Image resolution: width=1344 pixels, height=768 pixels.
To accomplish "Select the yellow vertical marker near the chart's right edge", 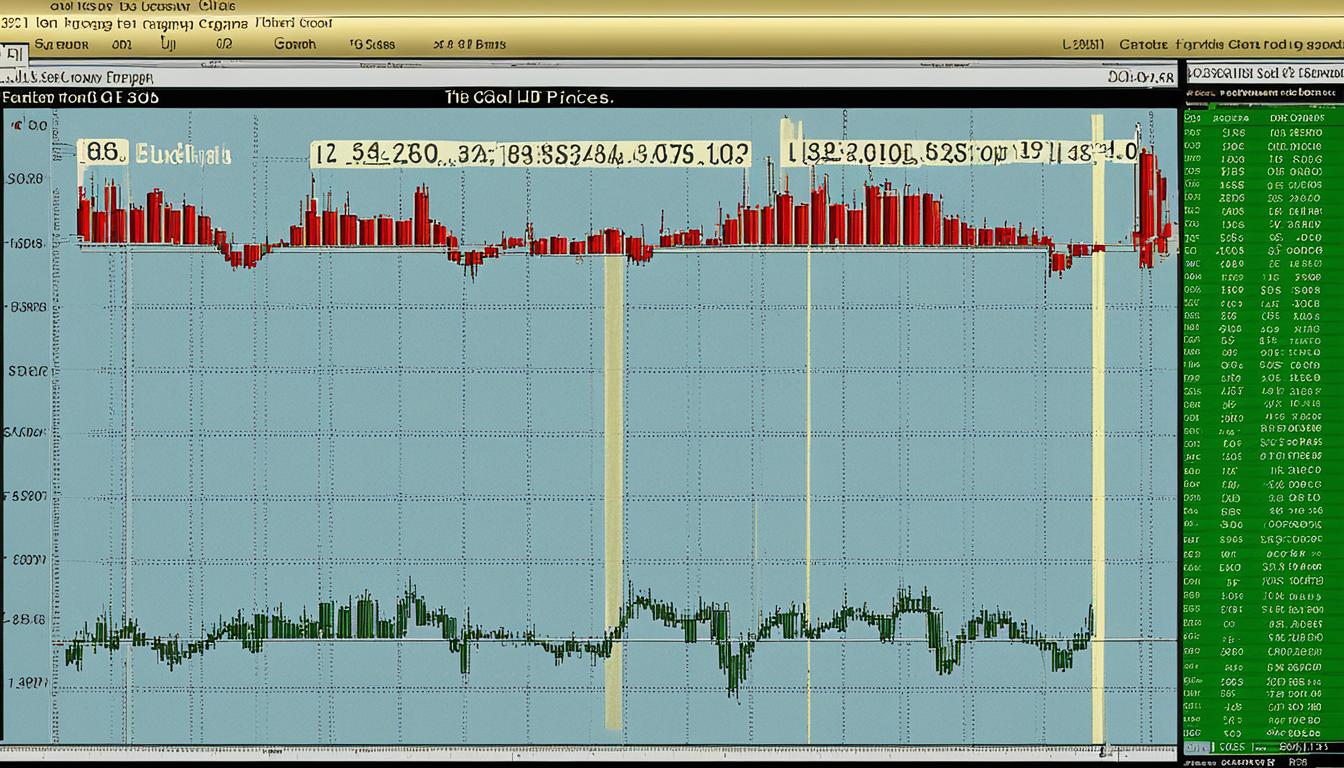I will [x=1098, y=430].
